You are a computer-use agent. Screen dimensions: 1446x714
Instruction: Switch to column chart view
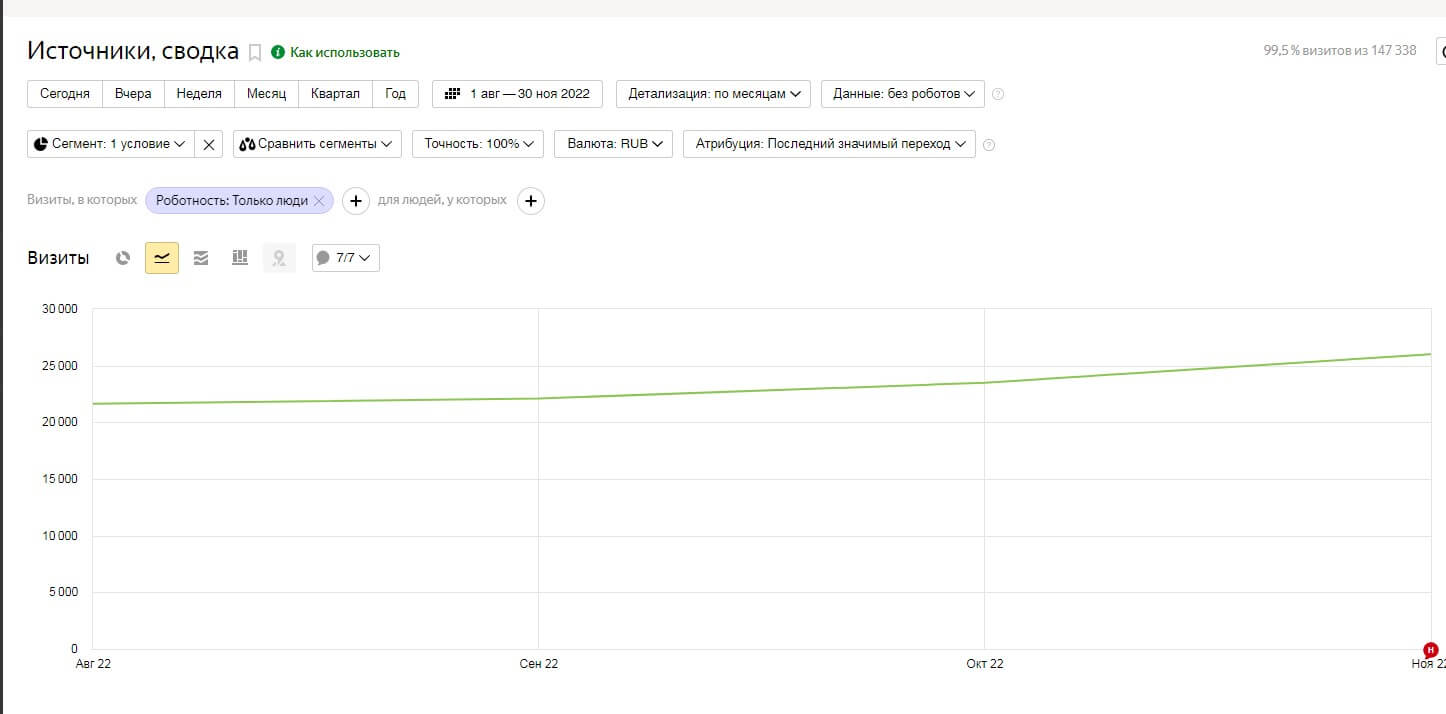point(240,258)
